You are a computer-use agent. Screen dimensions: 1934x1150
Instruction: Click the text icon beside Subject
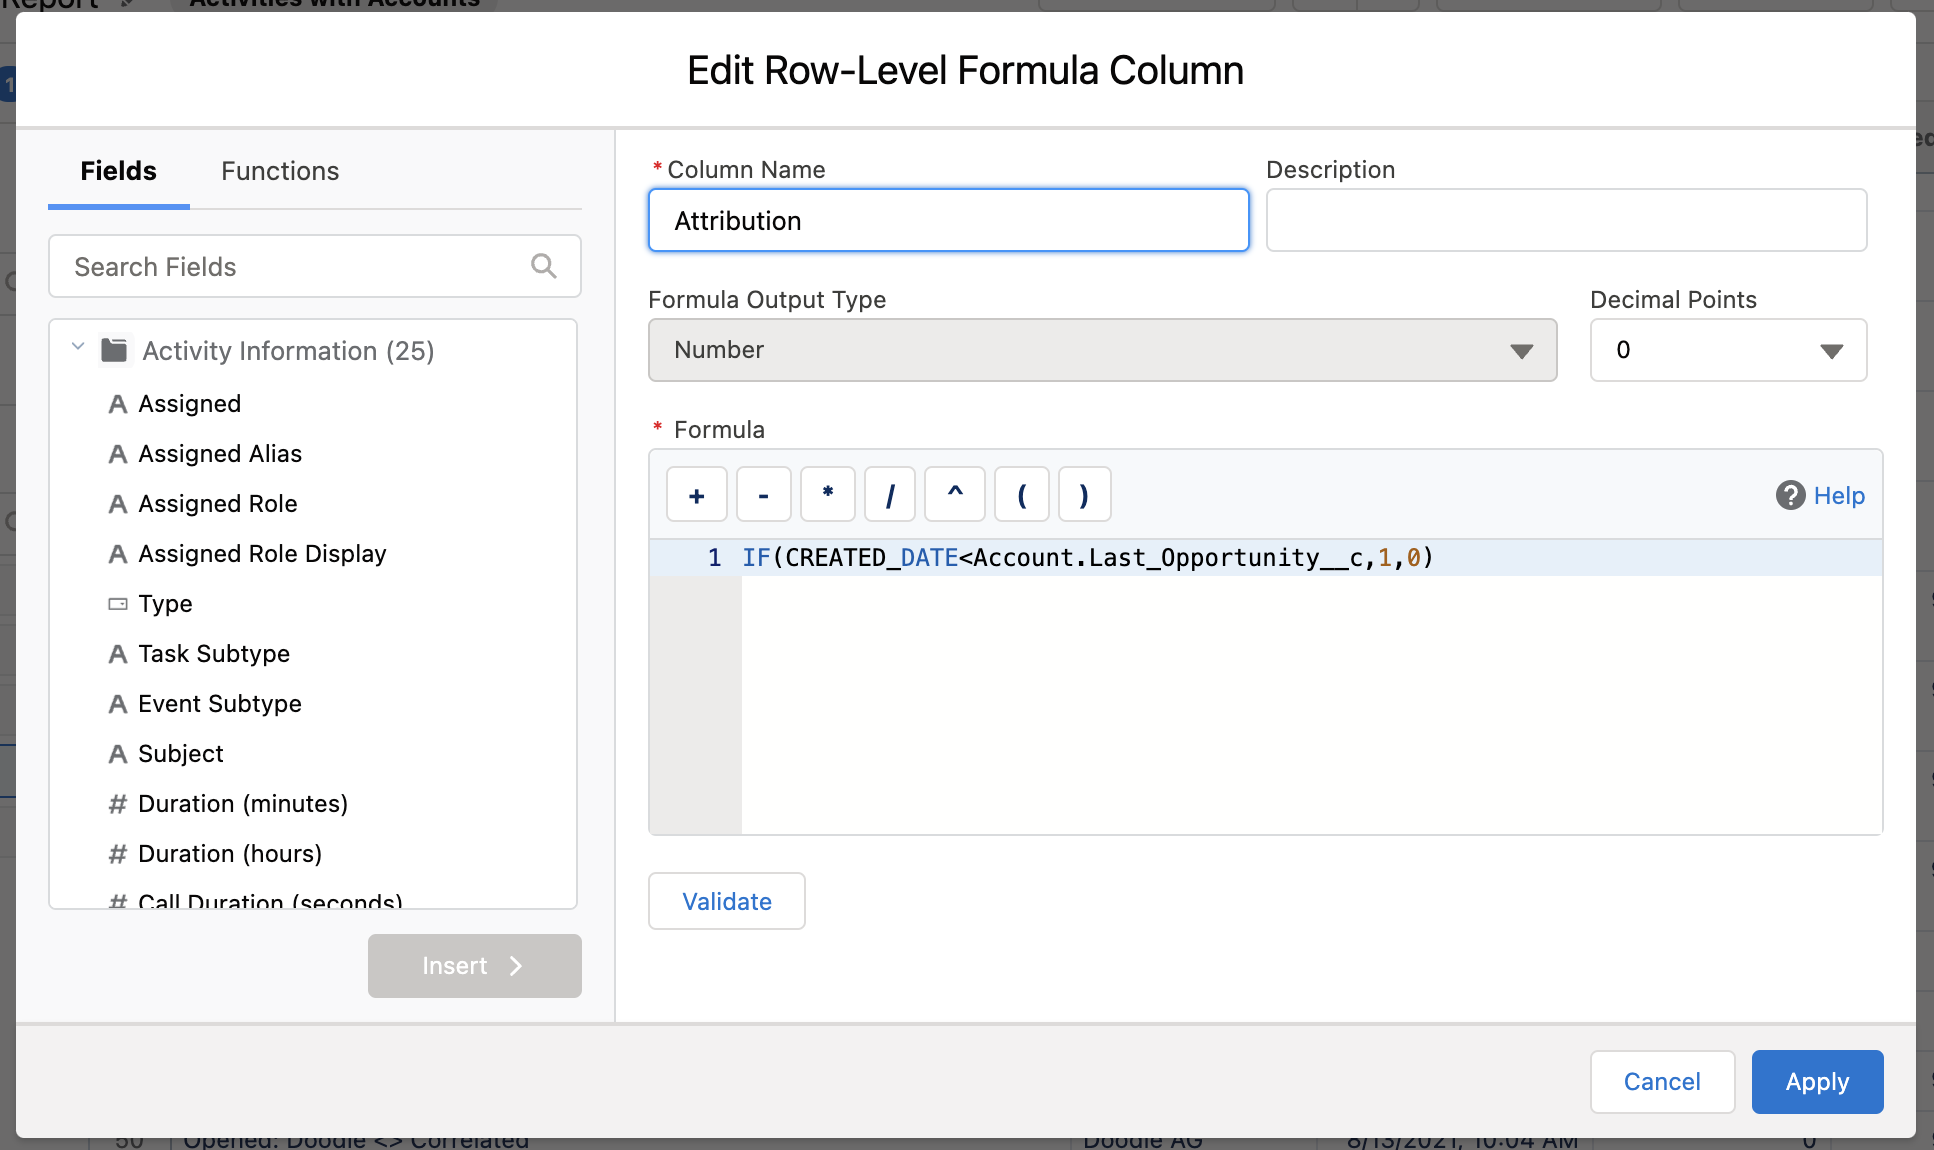tap(118, 754)
